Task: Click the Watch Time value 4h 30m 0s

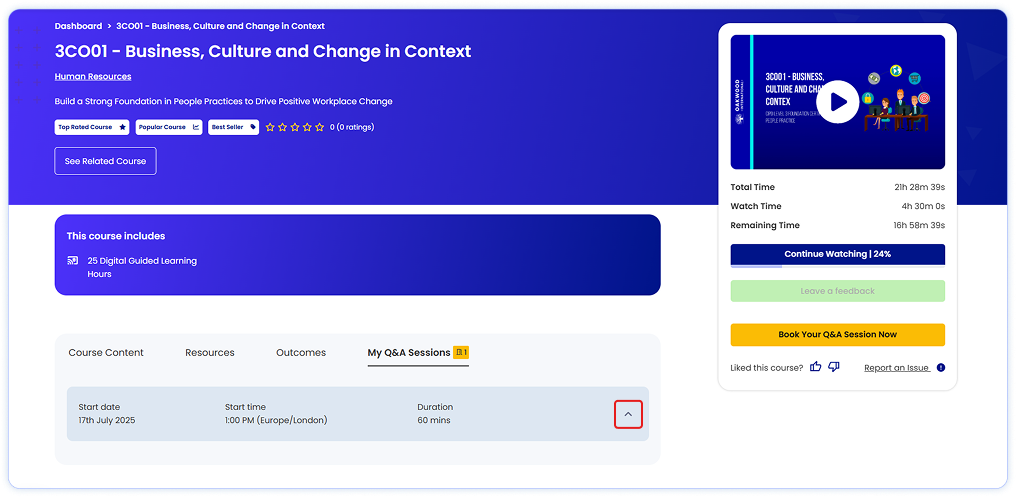Action: coord(923,206)
